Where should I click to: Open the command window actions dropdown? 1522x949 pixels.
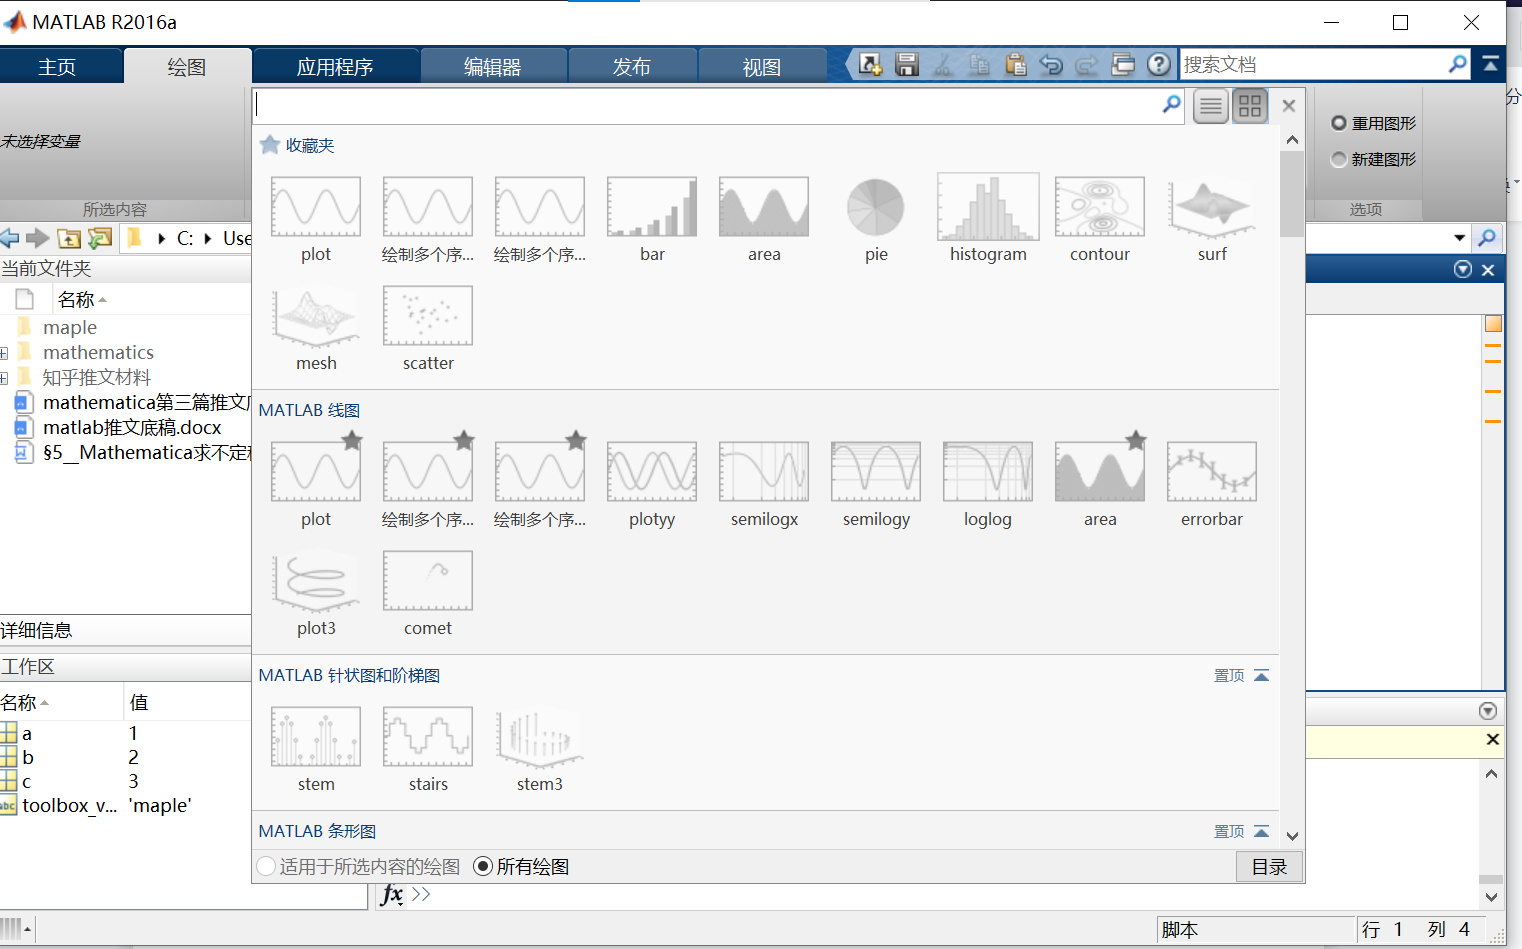1488,711
